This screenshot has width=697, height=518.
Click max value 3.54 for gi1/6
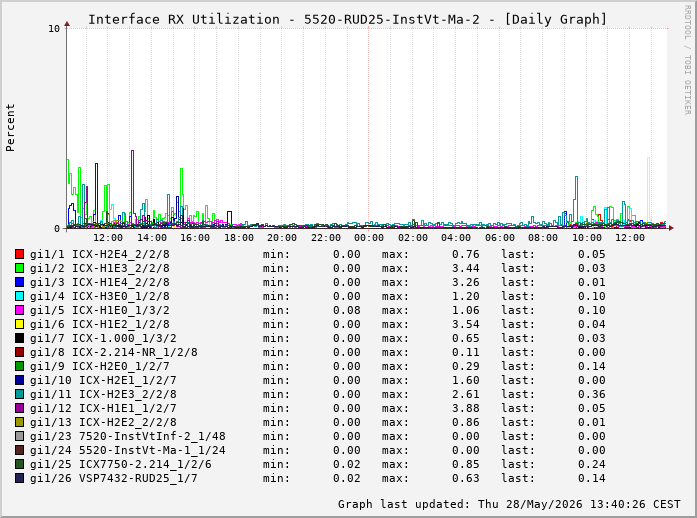coord(466,324)
